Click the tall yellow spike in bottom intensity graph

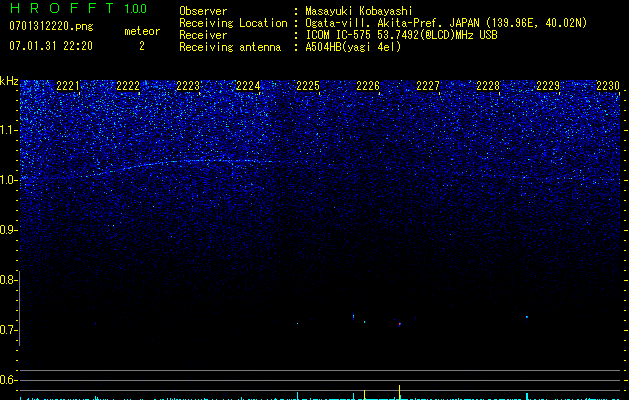pos(400,392)
